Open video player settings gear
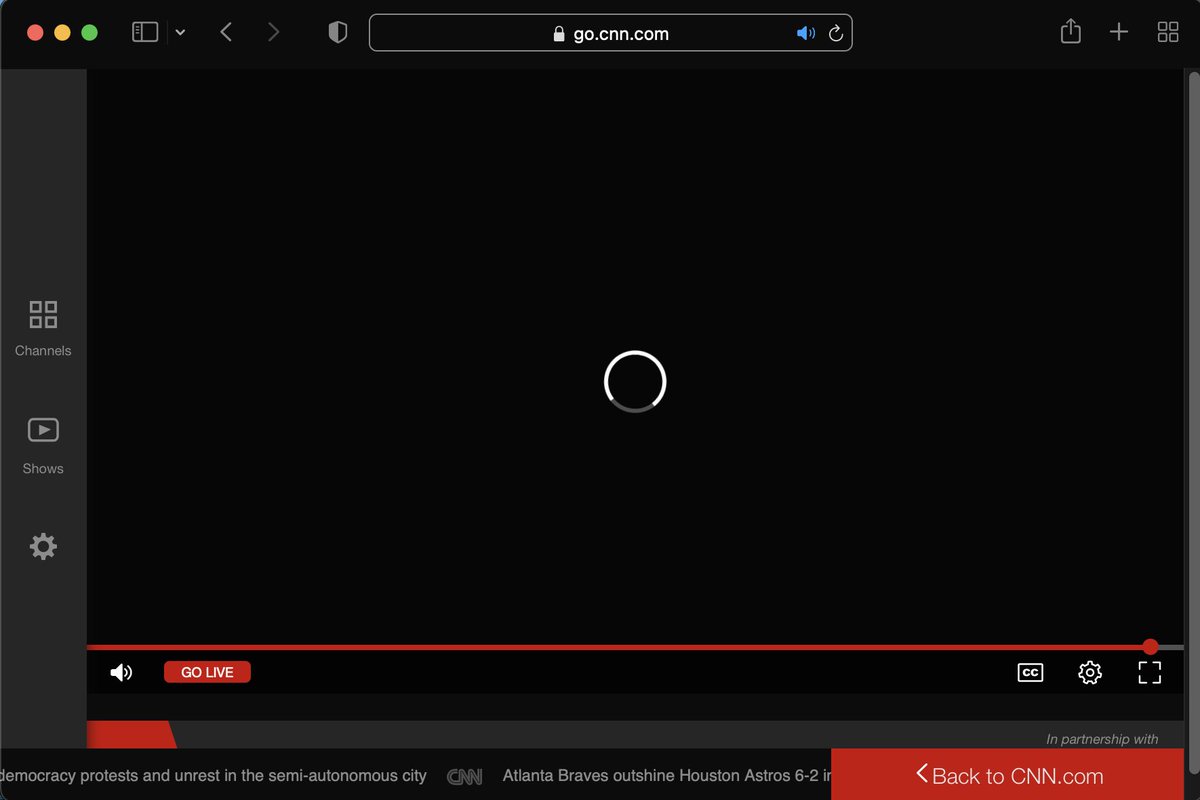Image resolution: width=1200 pixels, height=800 pixels. [x=1090, y=673]
